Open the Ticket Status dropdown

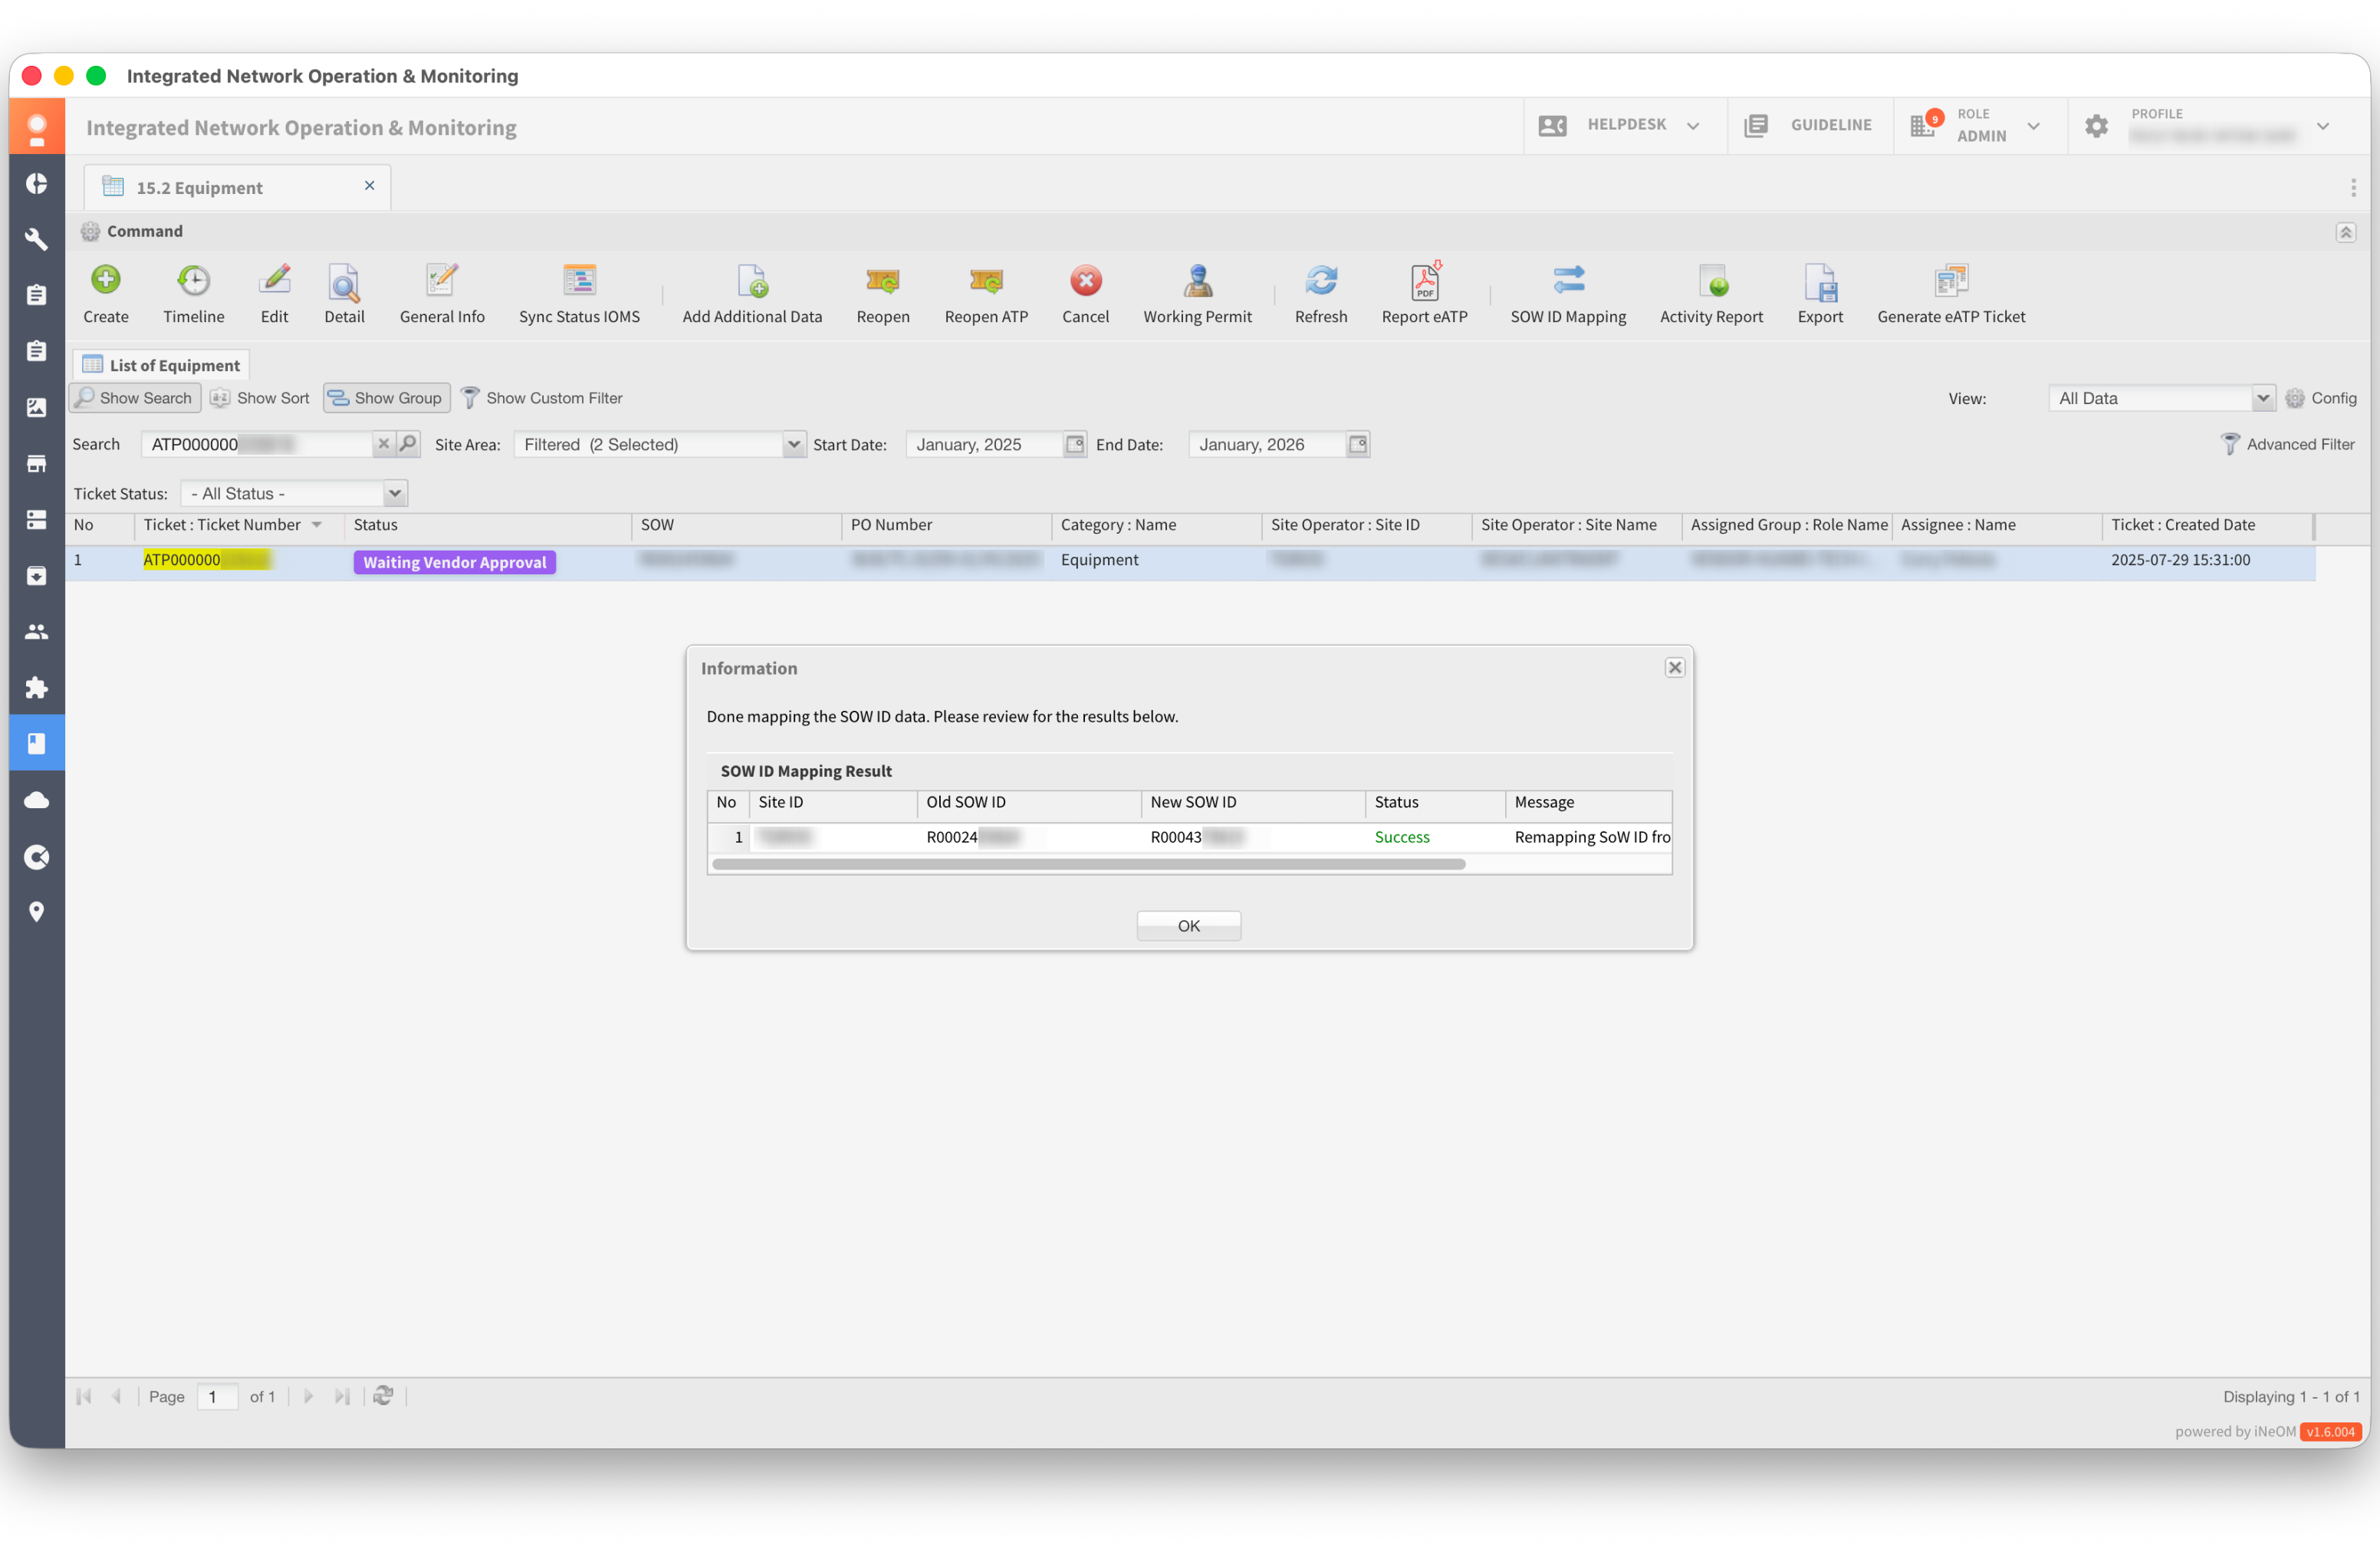click(x=394, y=494)
